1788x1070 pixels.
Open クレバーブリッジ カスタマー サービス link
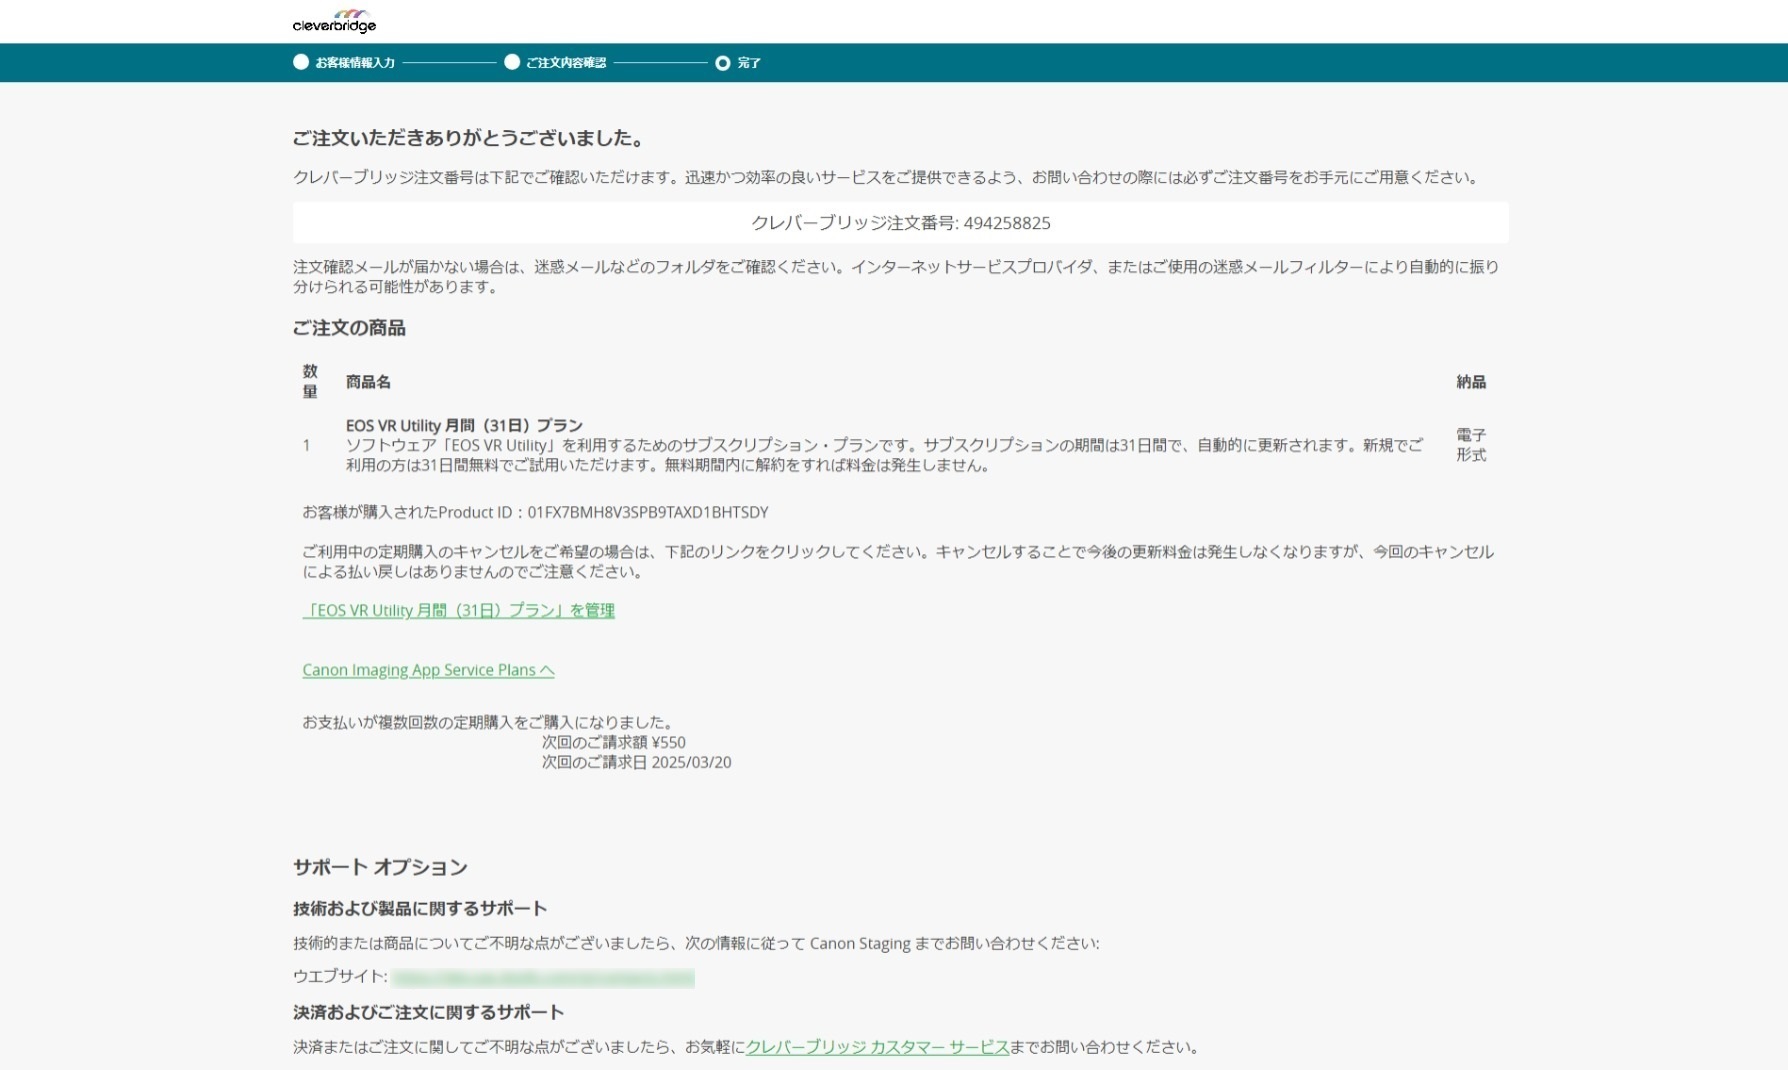tap(877, 1047)
